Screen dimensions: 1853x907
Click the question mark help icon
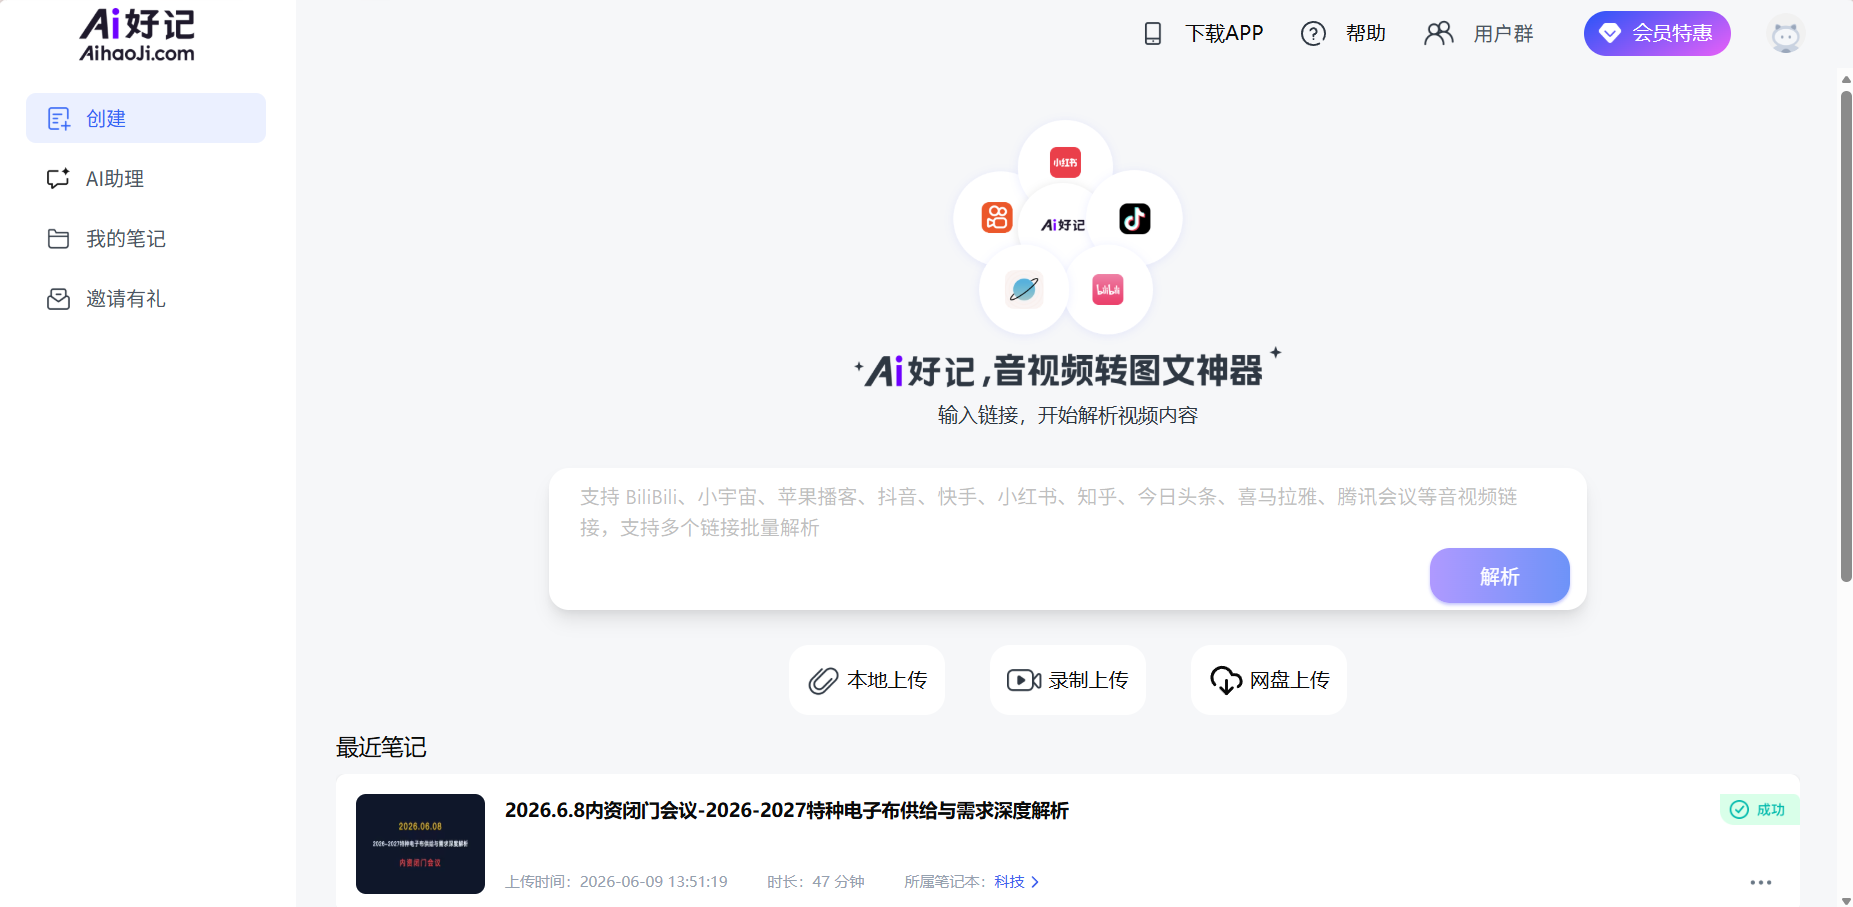pyautogui.click(x=1313, y=34)
